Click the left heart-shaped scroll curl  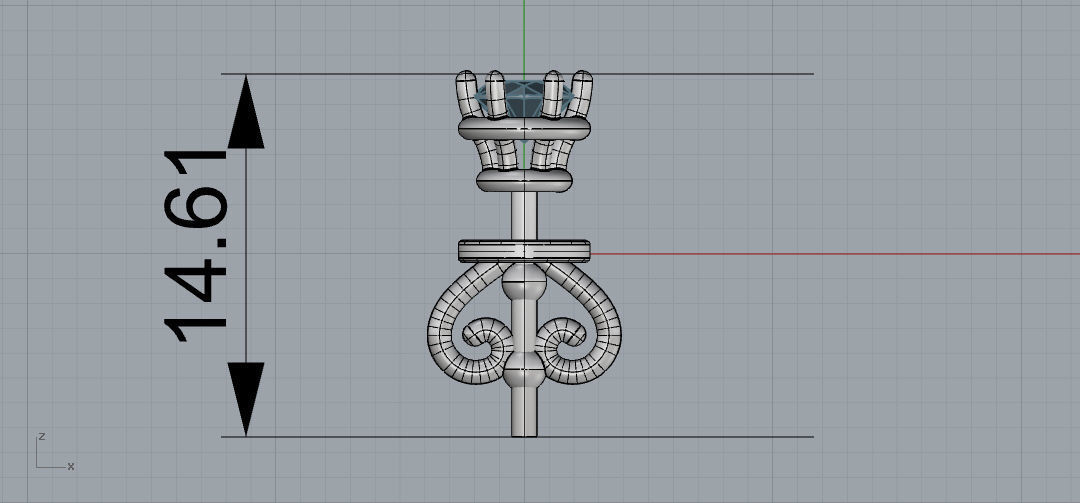click(470, 324)
